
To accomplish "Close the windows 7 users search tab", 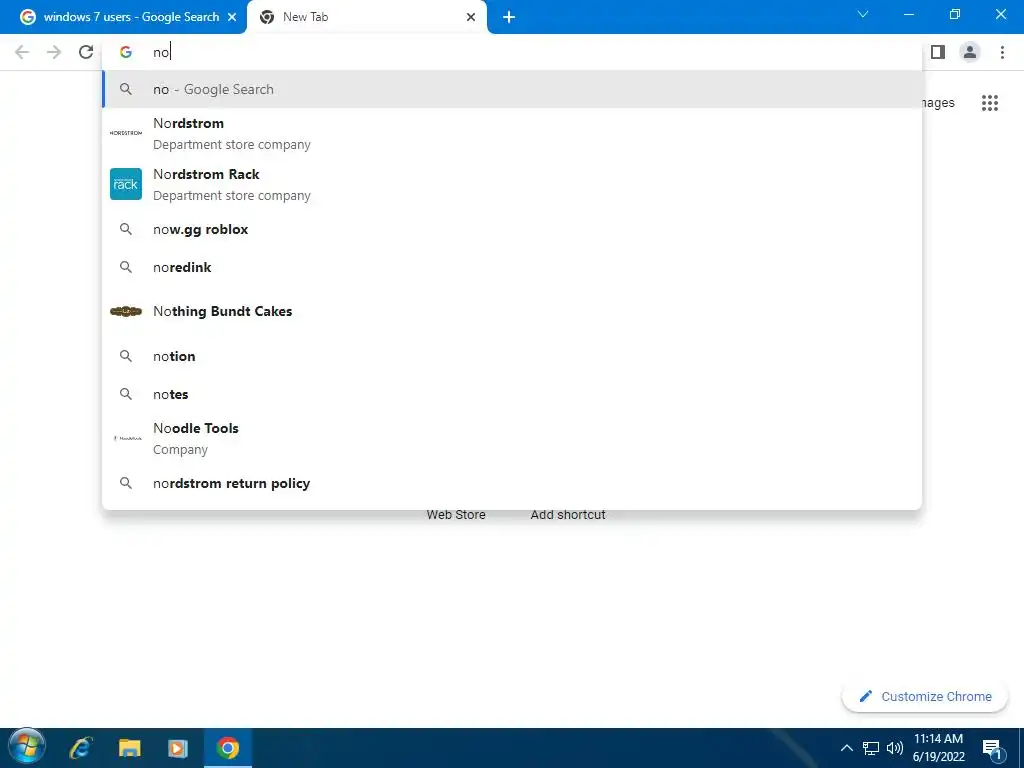I will pos(232,17).
